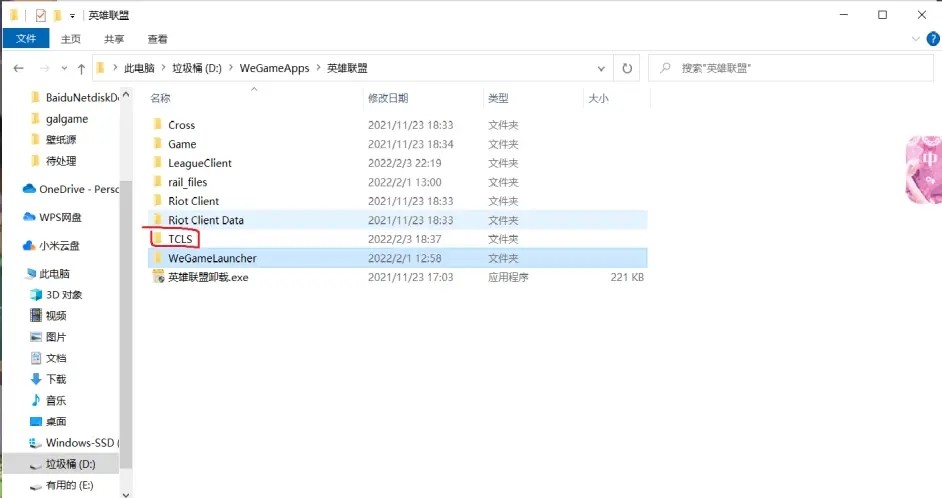Select the LeagueClient folder icon

[157, 163]
